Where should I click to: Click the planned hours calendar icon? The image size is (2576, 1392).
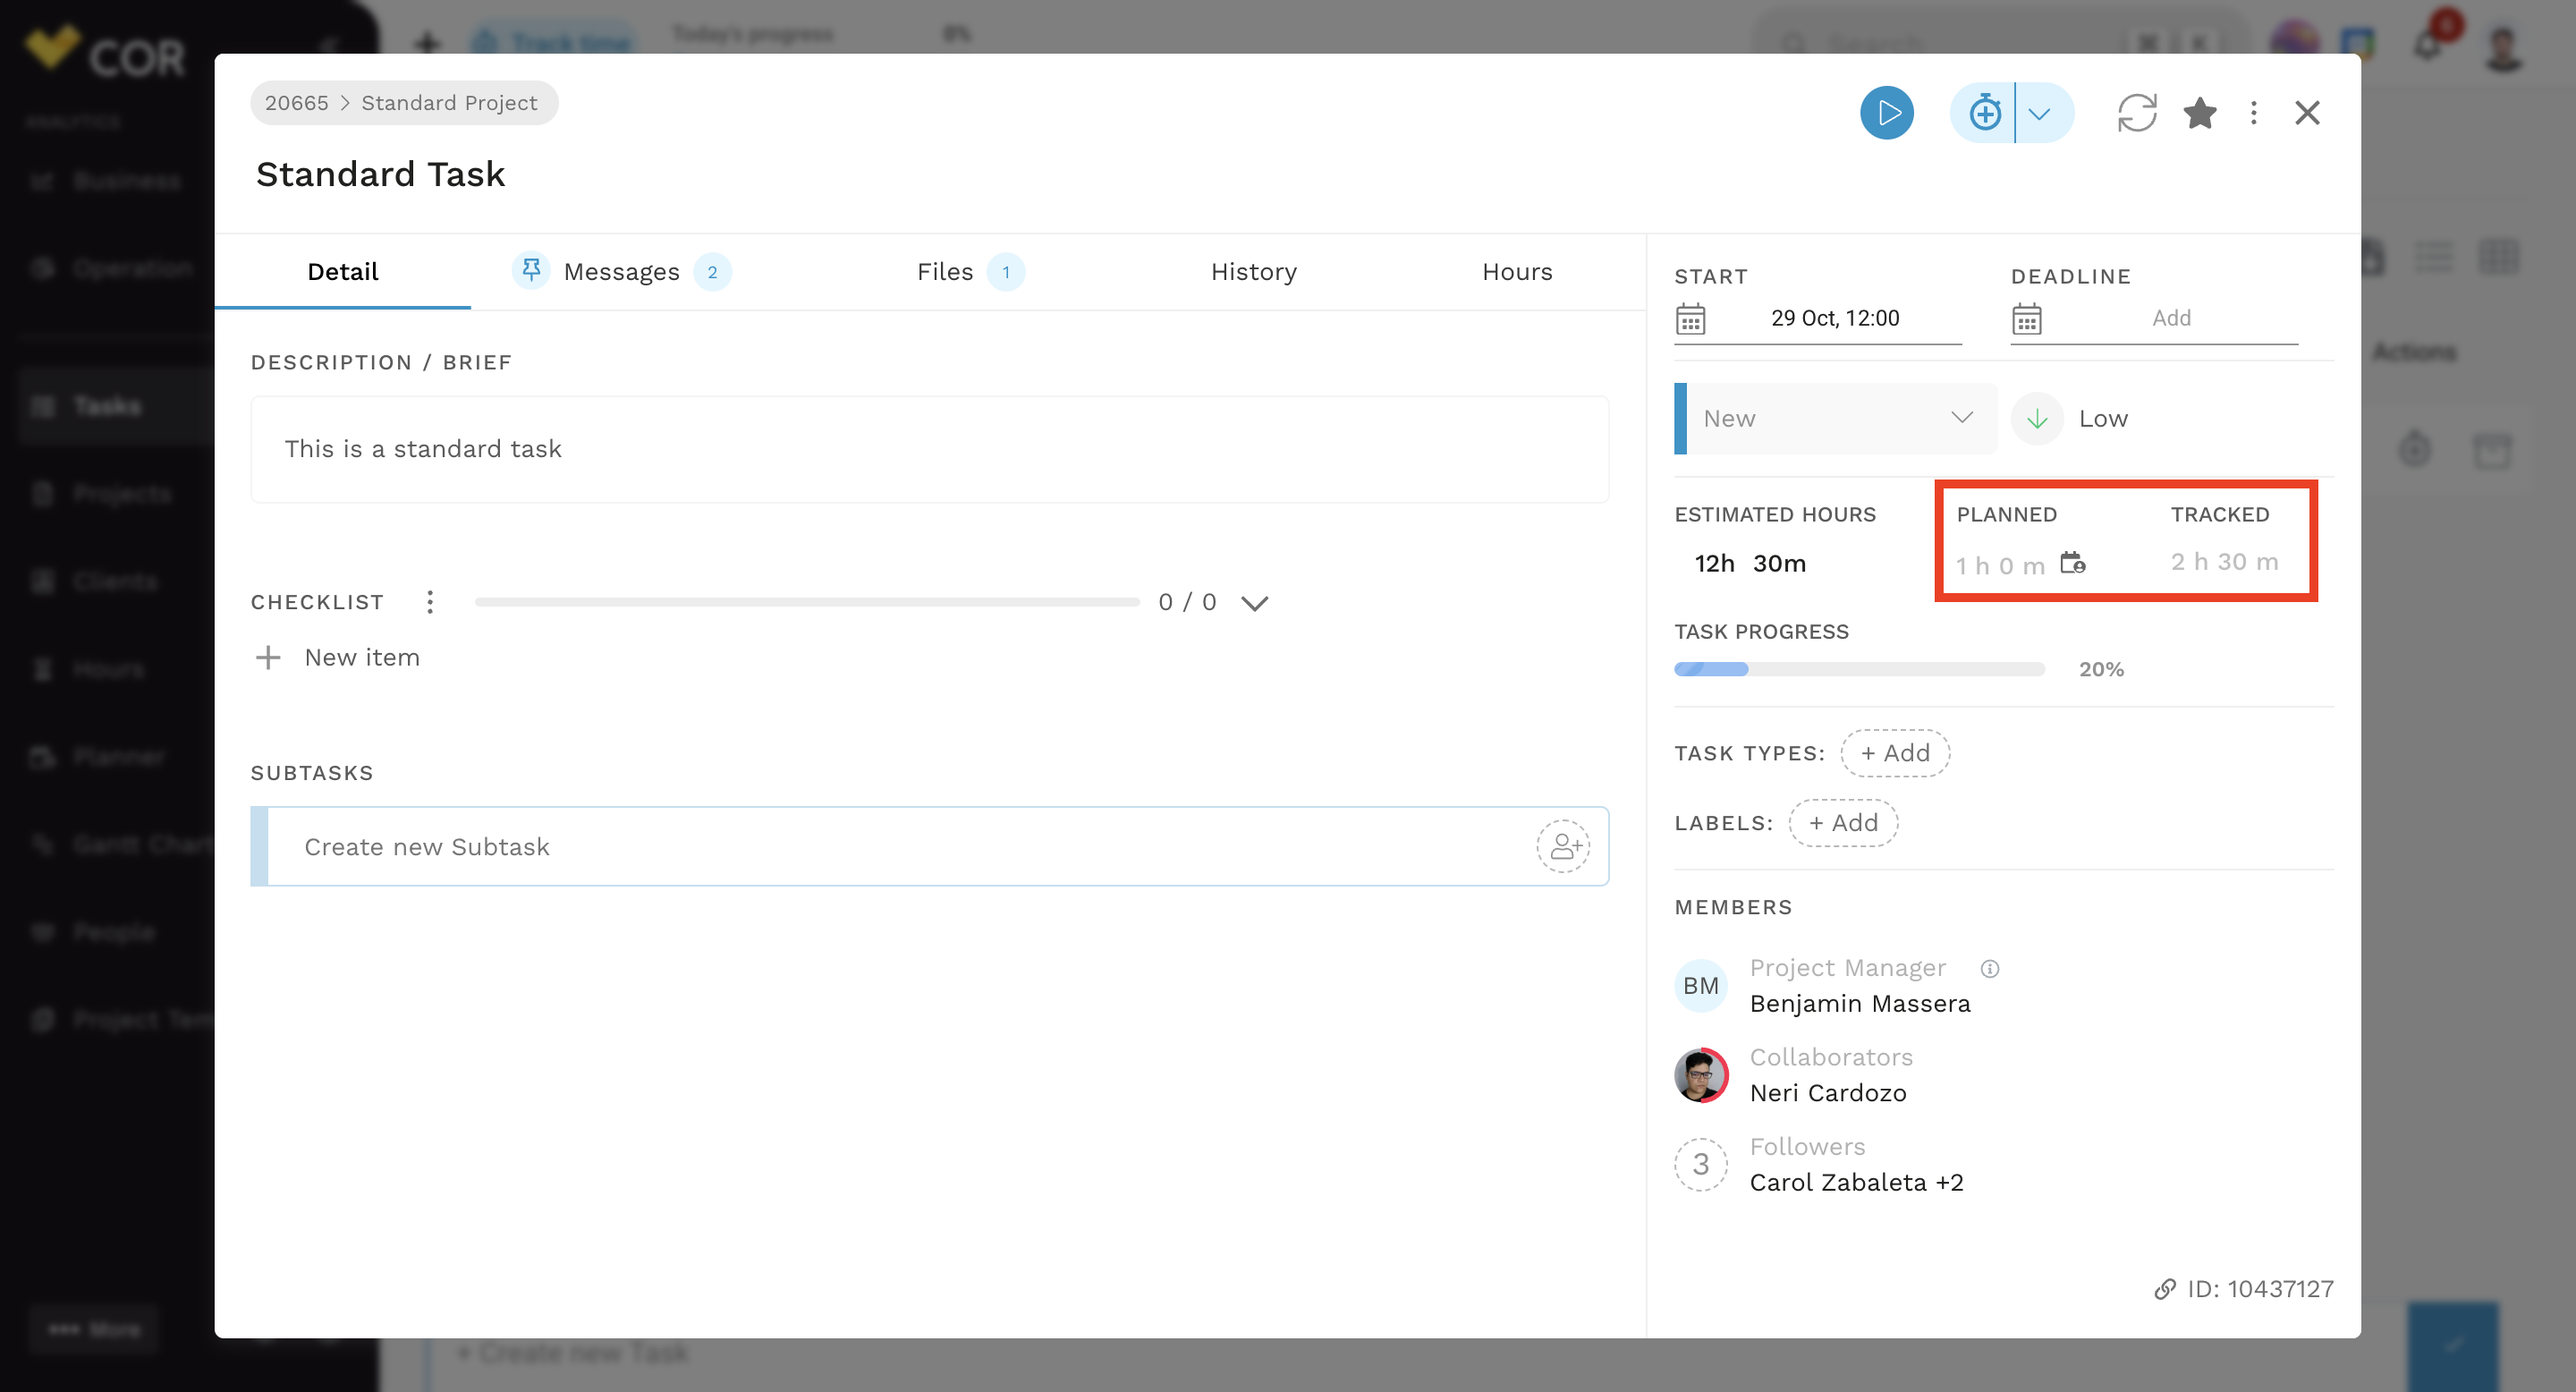[x=2072, y=563]
